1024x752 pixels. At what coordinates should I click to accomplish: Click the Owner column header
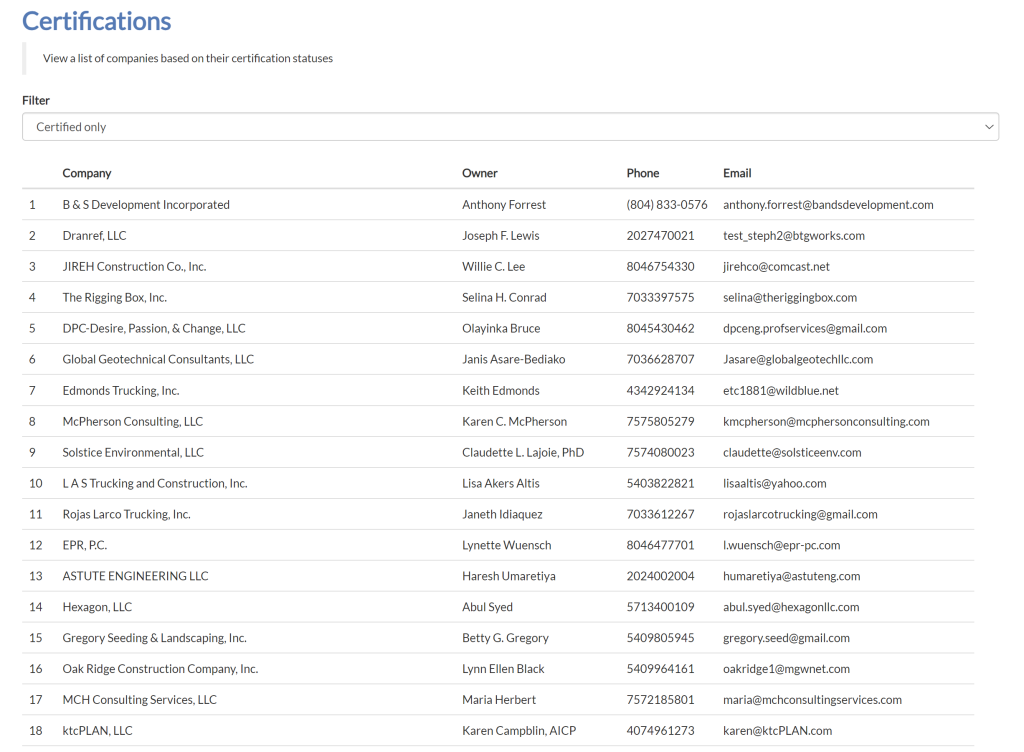point(480,173)
